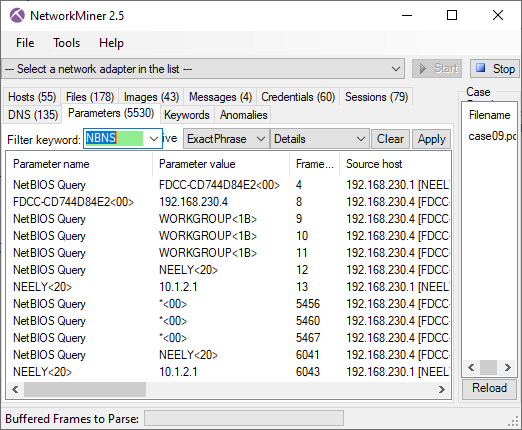The height and width of the screenshot is (430, 522).
Task: Click the Buffered Frames to Parse progress bar
Action: tap(244, 418)
